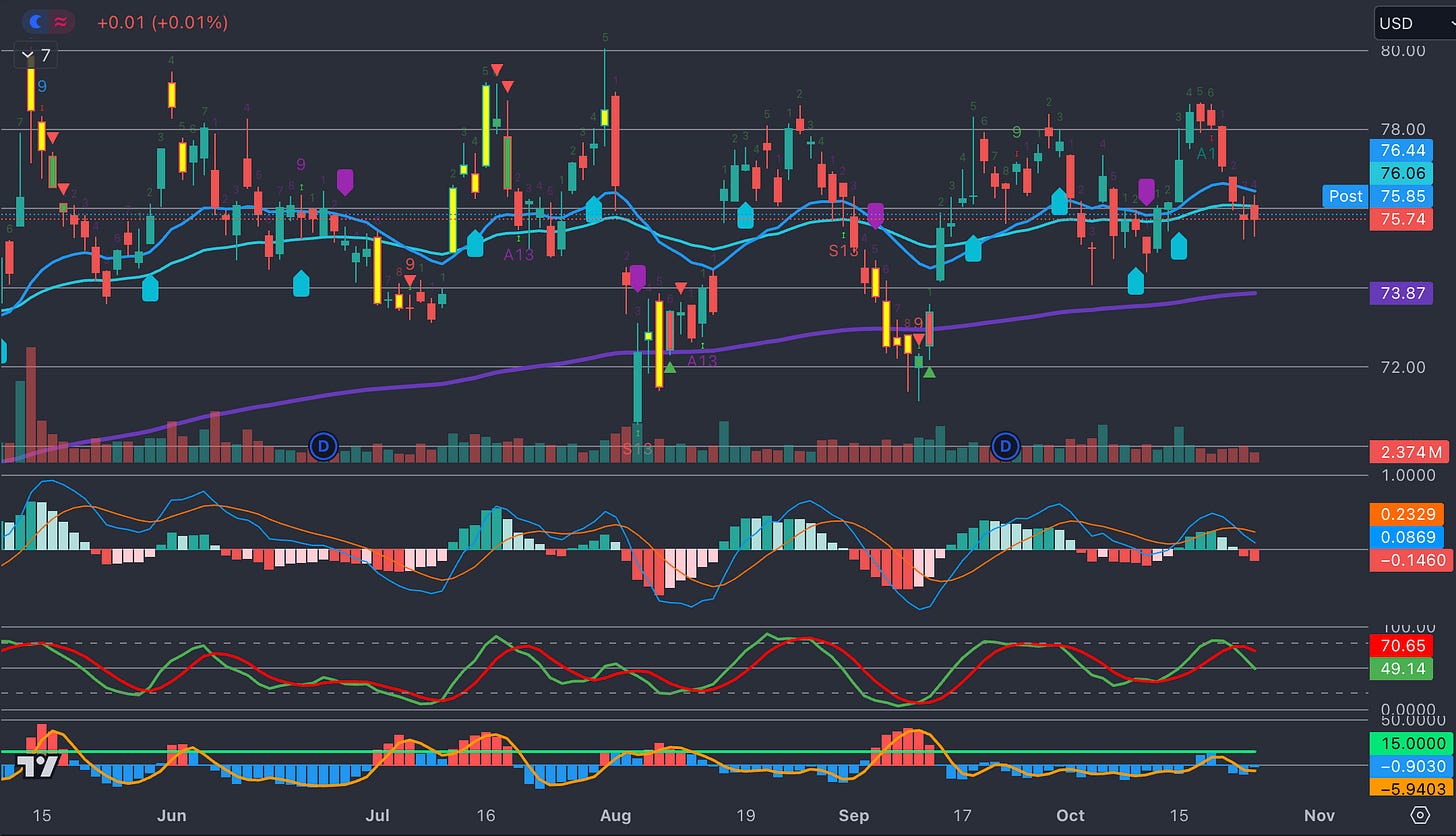Toggle the session switch at top left
Image resolution: width=1456 pixels, height=836 pixels.
point(47,21)
